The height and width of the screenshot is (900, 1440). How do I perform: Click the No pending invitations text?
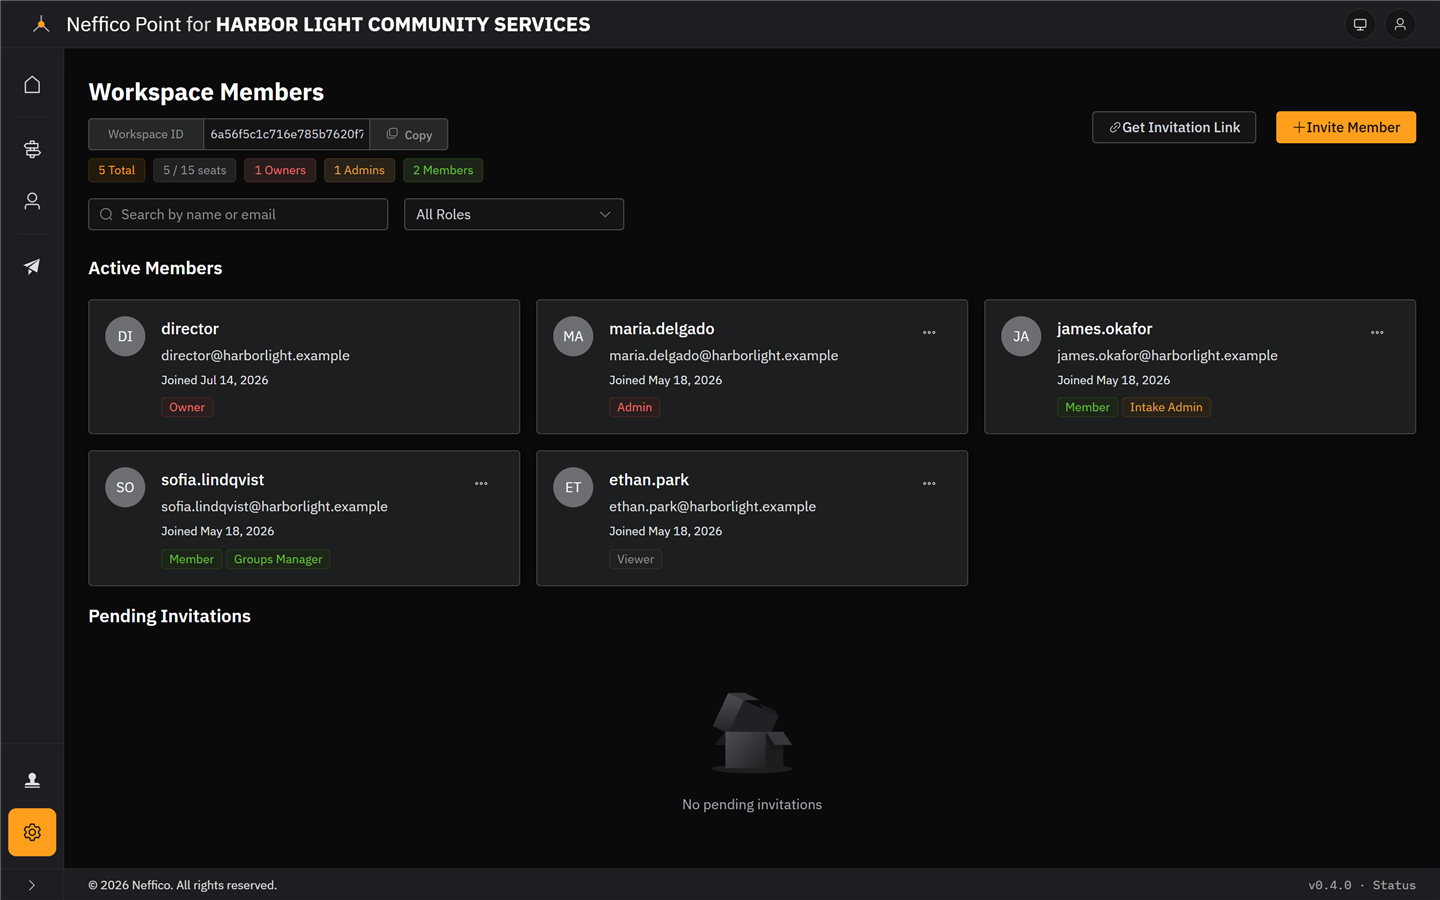[x=752, y=804]
